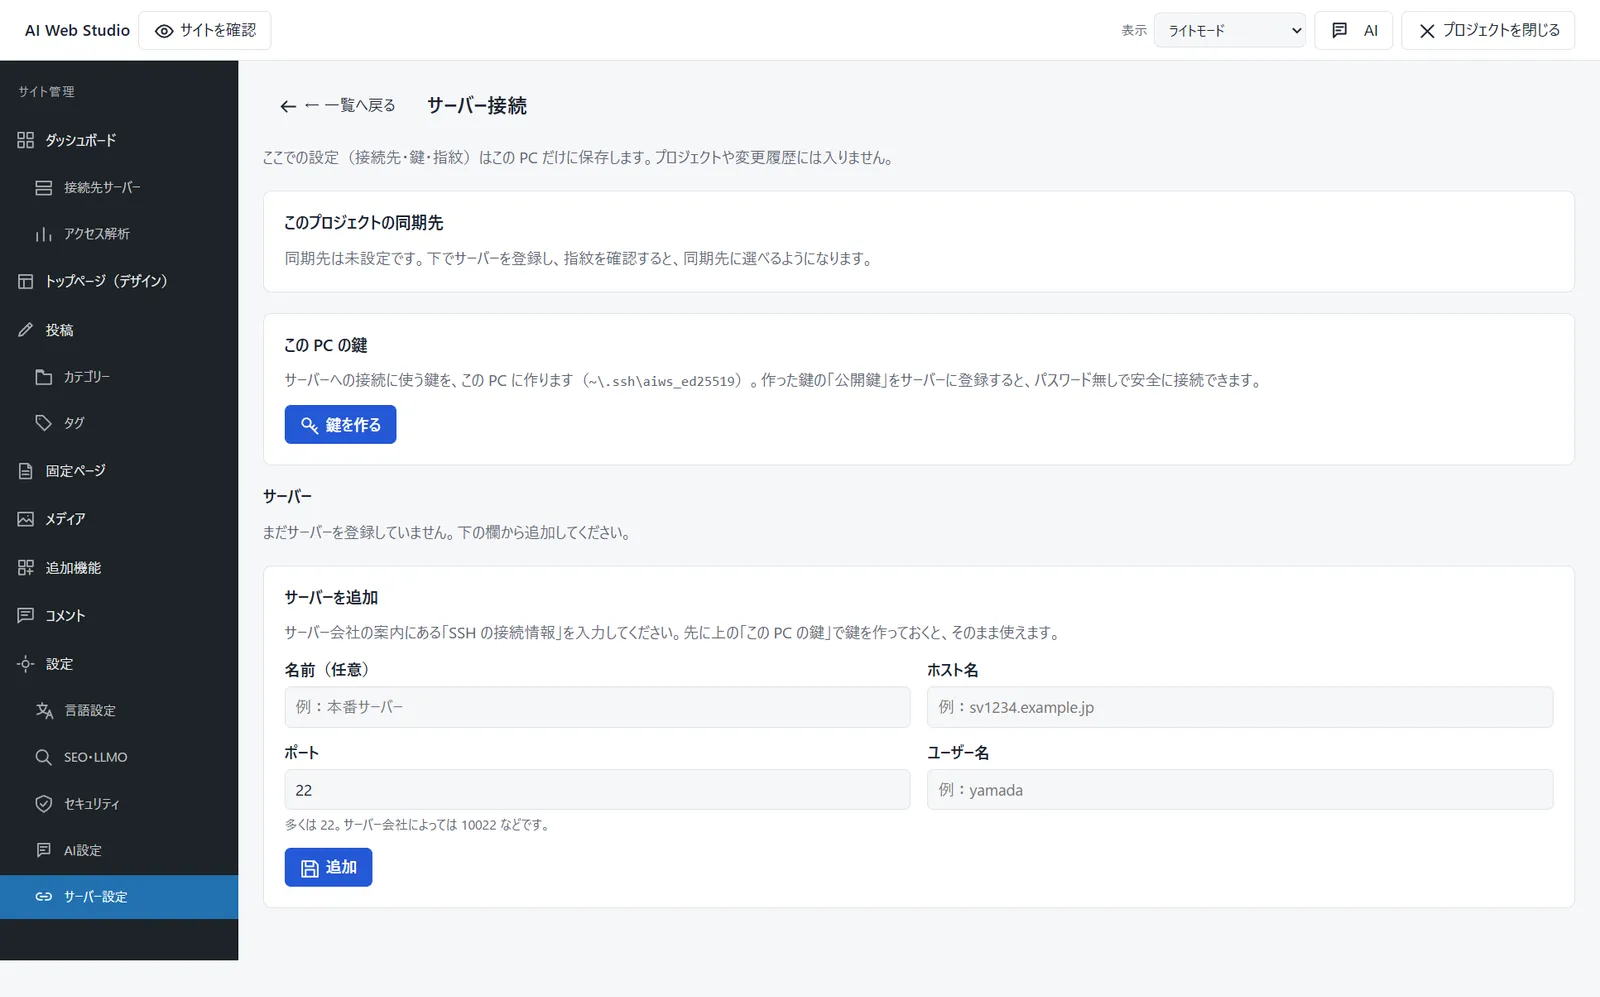This screenshot has height=997, width=1600.
Task: Select ダッシュボード menu label in sidebar
Action: pyautogui.click(x=81, y=140)
